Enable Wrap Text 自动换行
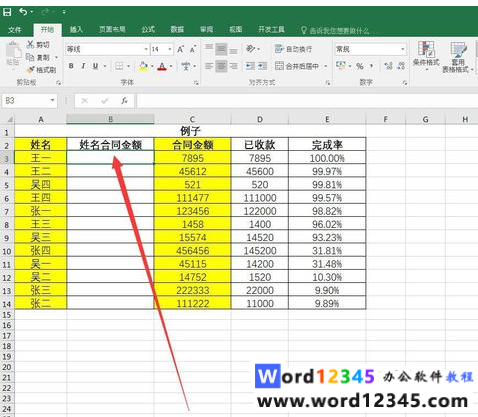478x417 pixels. [294, 49]
